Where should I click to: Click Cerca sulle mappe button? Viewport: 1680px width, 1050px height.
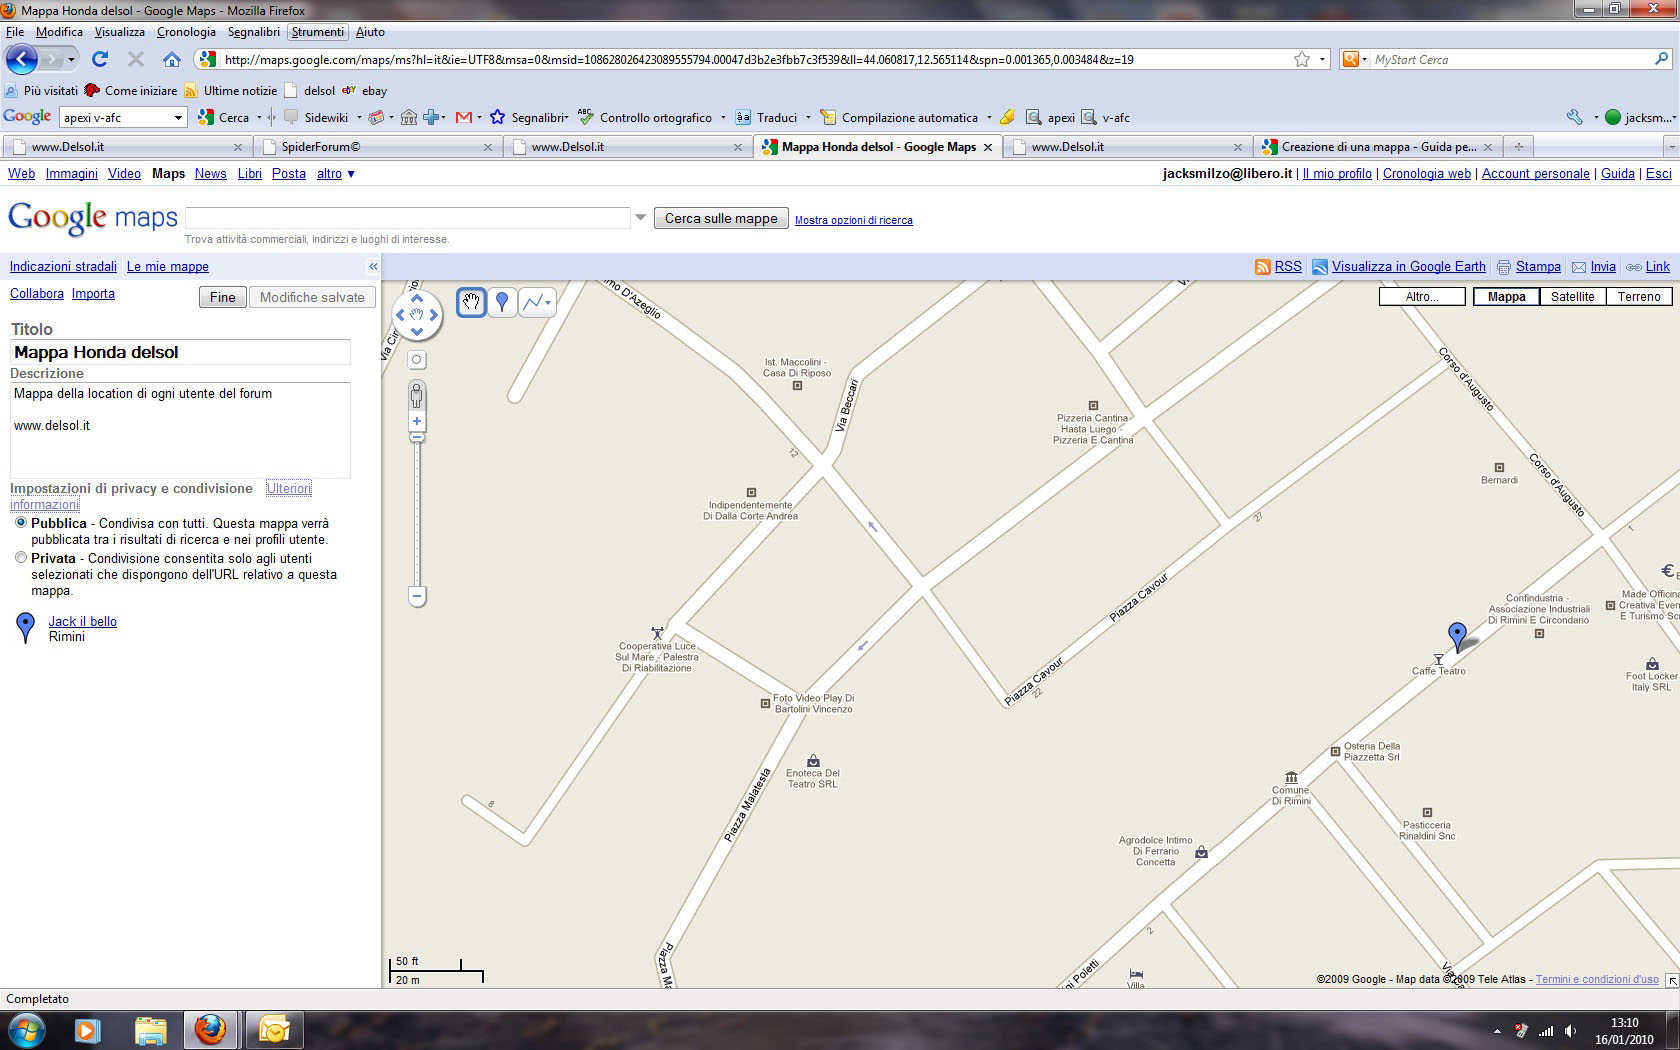(721, 218)
